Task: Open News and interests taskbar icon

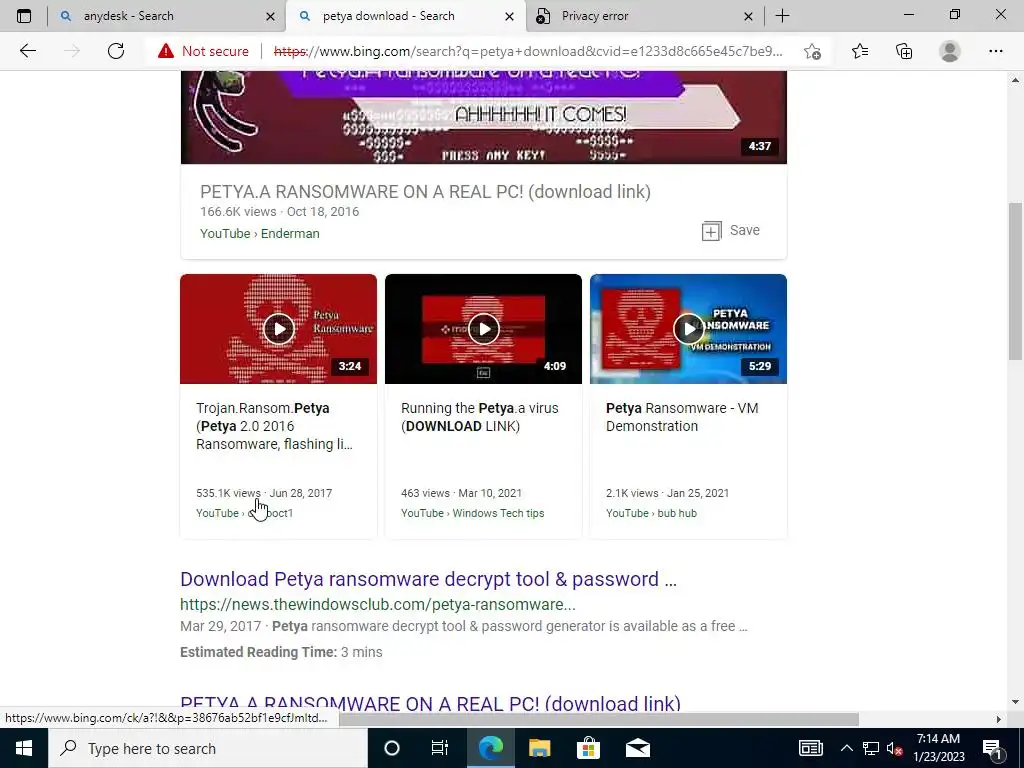Action: click(x=810, y=748)
